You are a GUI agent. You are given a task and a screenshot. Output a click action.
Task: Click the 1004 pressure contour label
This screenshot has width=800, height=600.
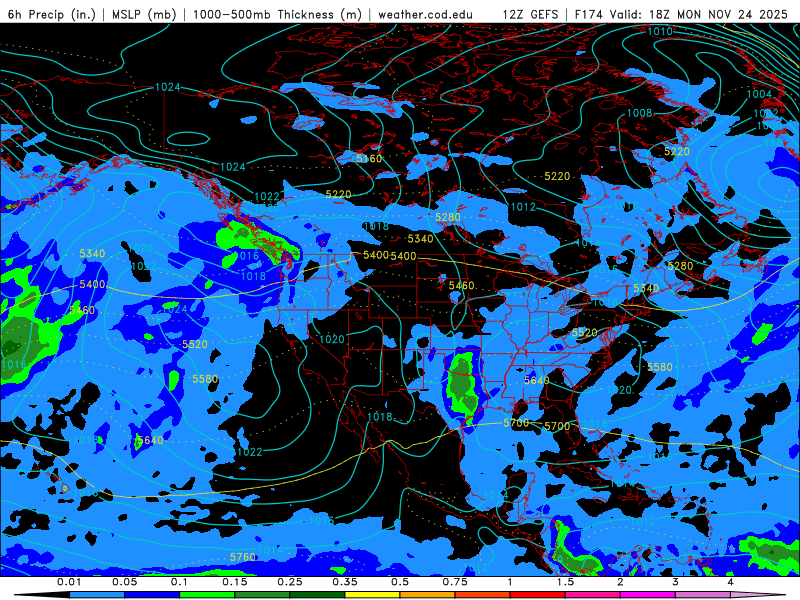point(759,94)
